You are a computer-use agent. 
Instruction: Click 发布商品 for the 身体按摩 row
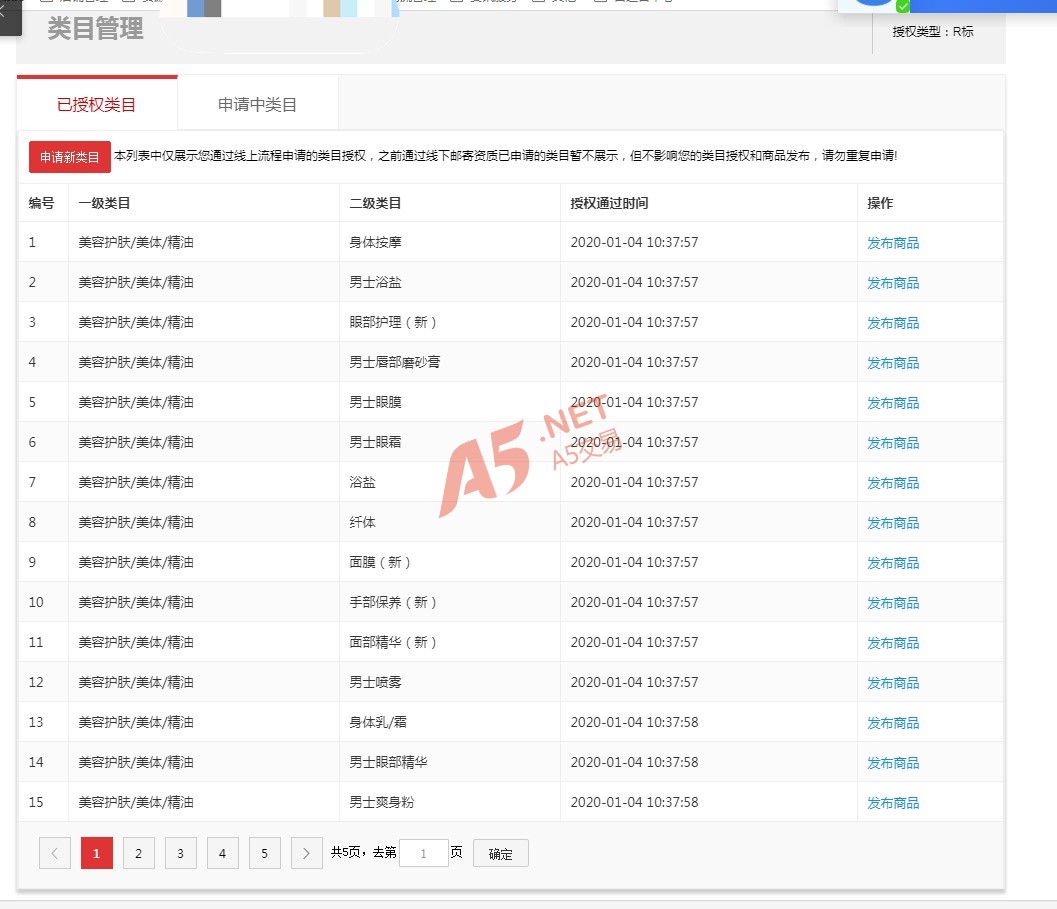[x=892, y=243]
